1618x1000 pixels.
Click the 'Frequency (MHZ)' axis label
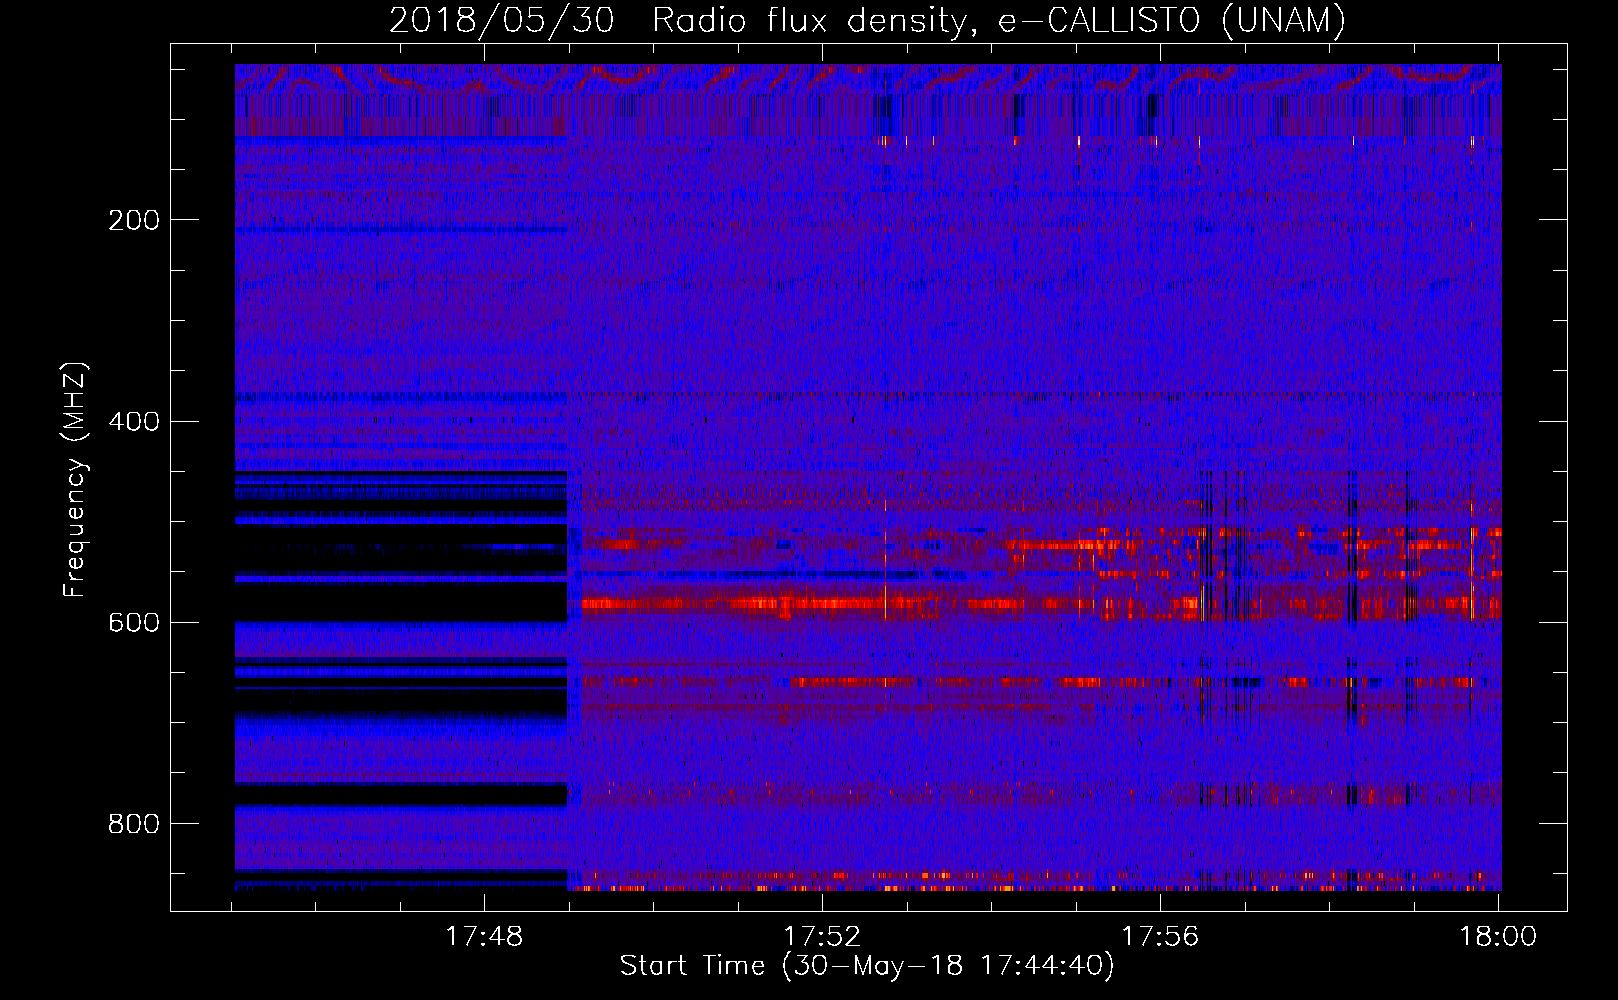[75, 480]
